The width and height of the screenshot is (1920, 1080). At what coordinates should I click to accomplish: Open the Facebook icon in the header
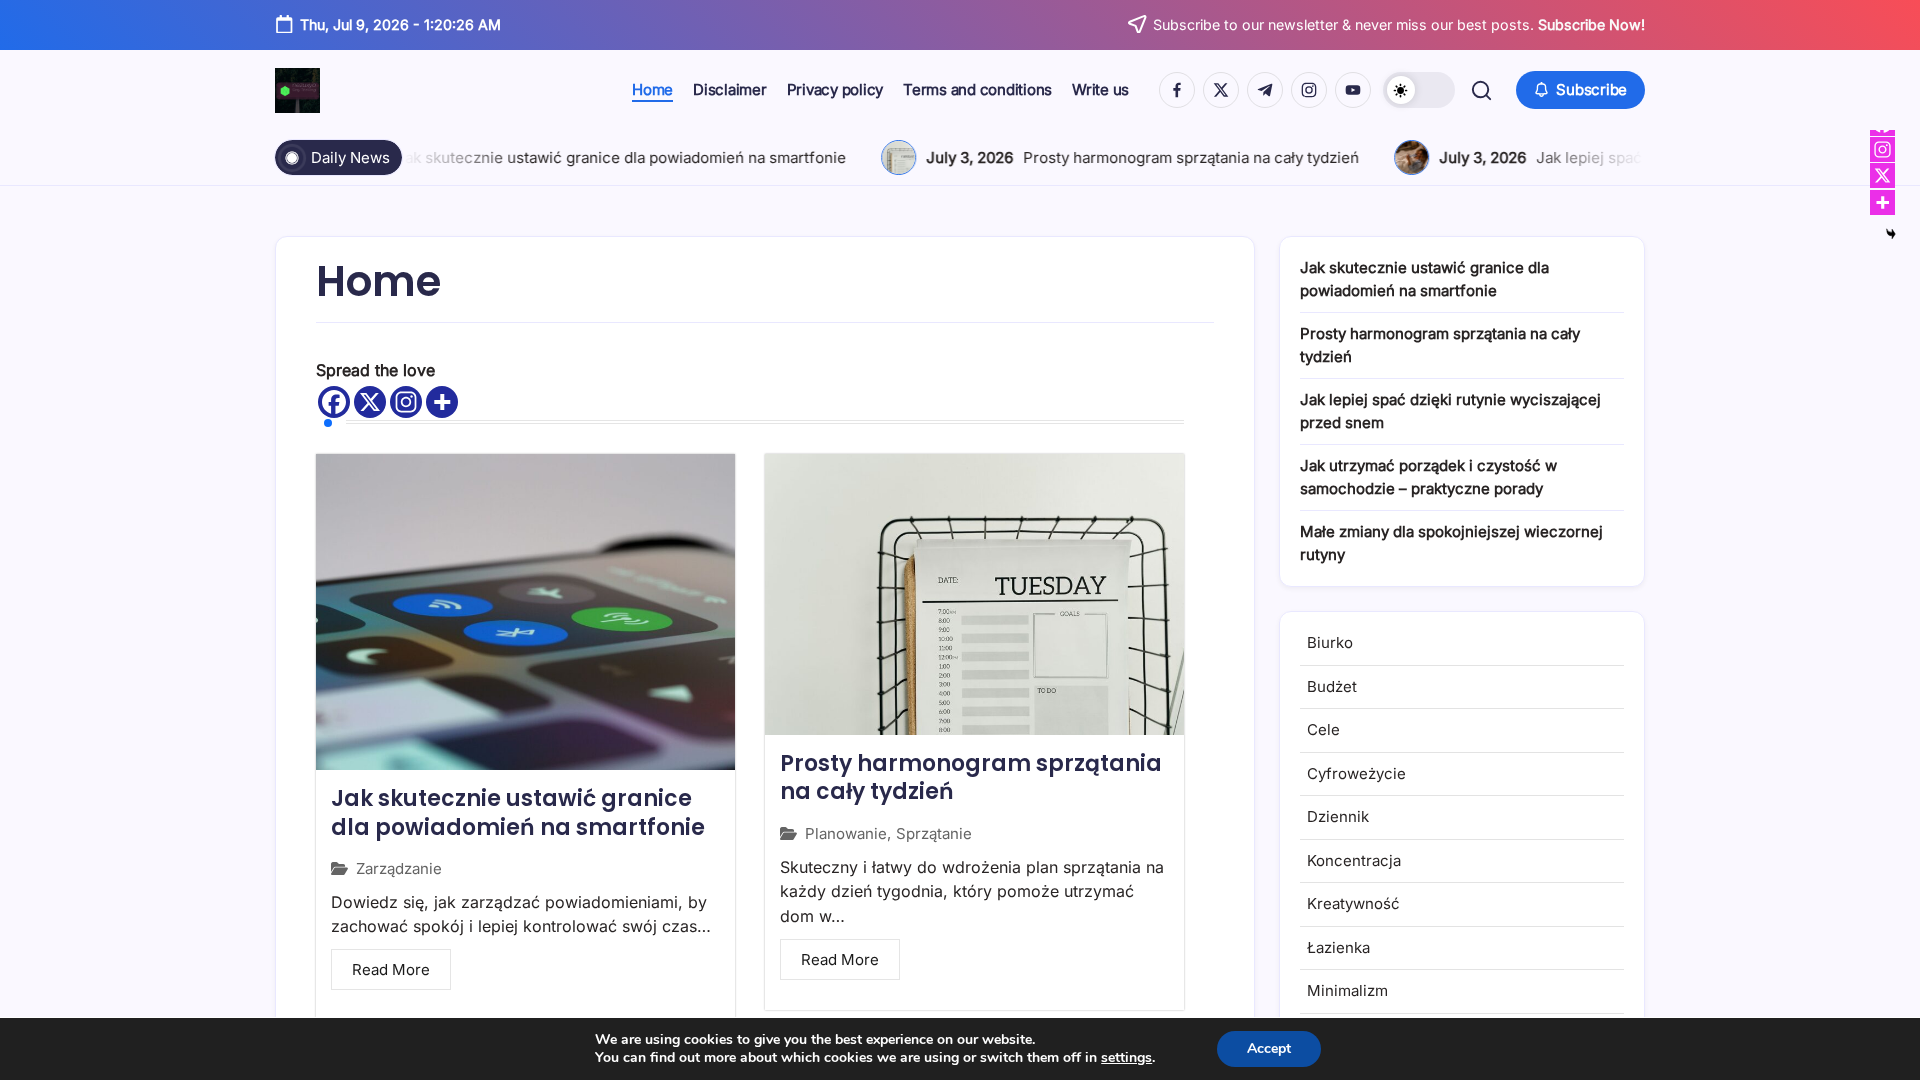(1177, 90)
